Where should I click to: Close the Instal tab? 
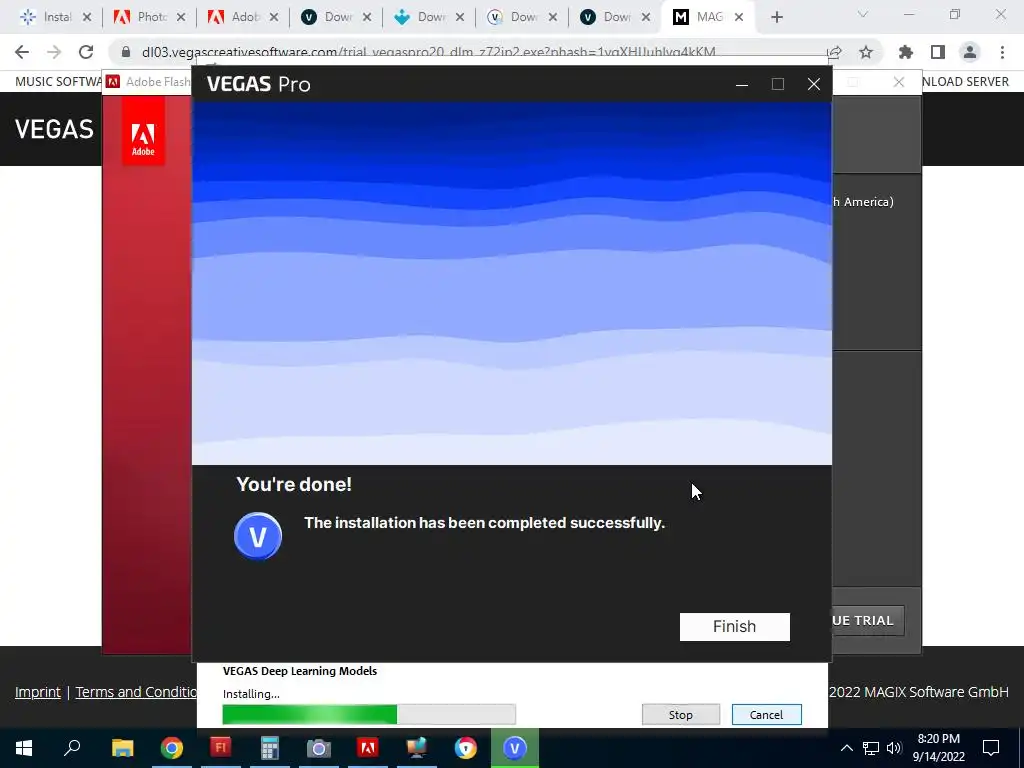click(87, 18)
